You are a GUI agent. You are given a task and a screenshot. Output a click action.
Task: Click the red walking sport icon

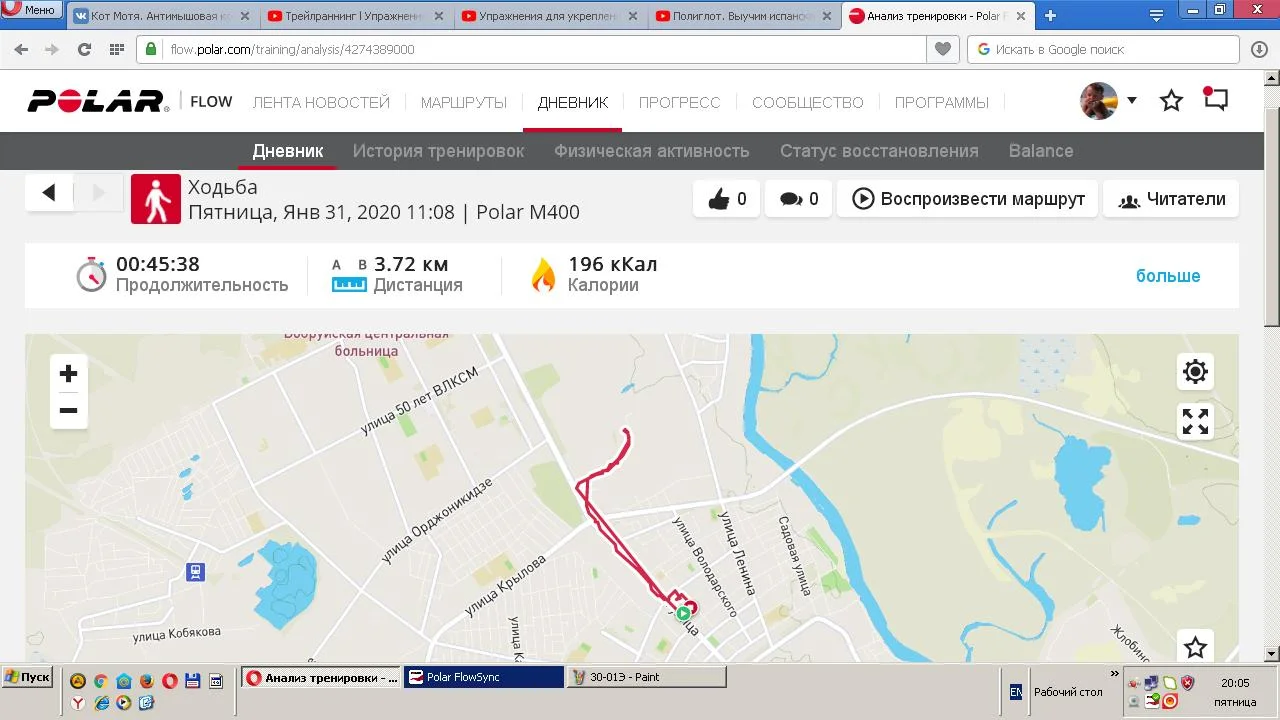(x=156, y=199)
